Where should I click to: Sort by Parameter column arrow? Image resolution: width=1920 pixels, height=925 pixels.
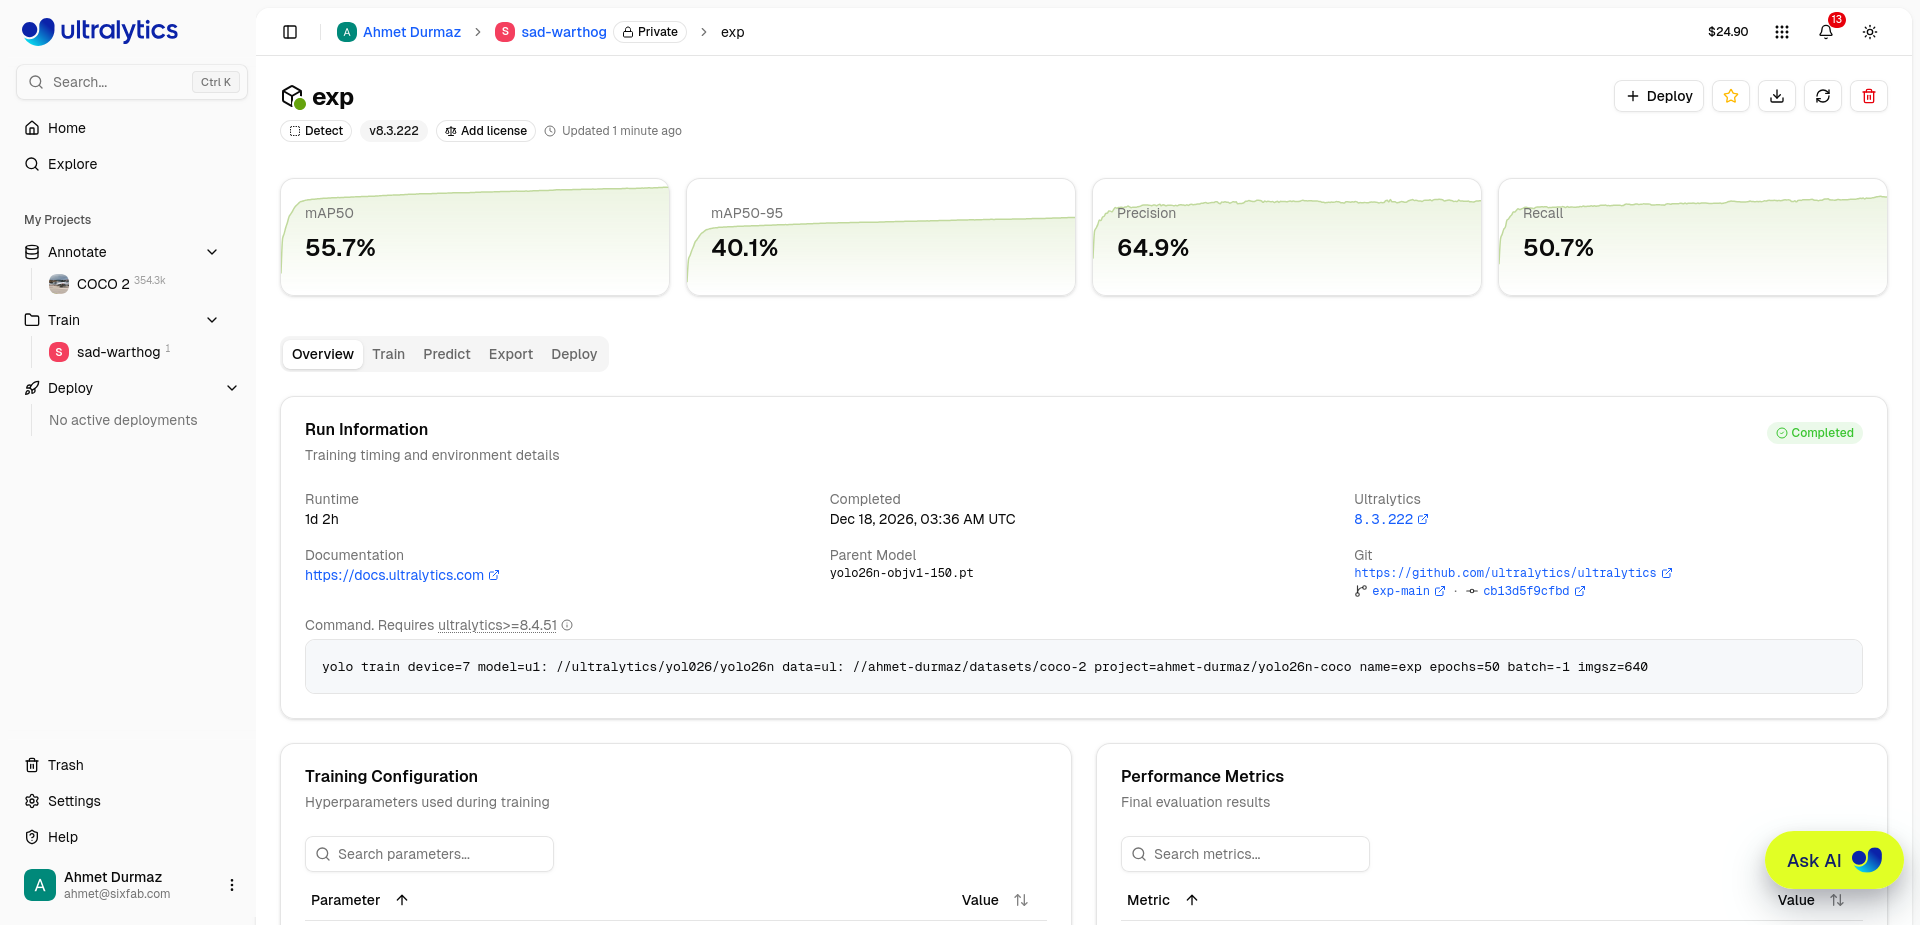pyautogui.click(x=402, y=900)
